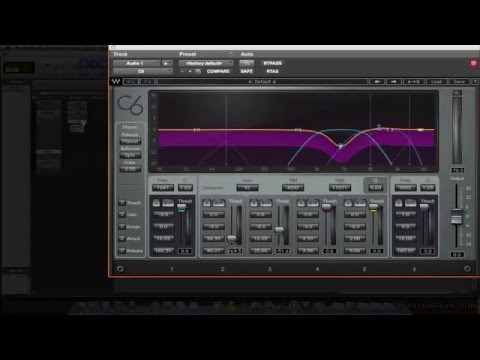
Task: Click Load button in Waves toolbar
Action: pos(436,81)
